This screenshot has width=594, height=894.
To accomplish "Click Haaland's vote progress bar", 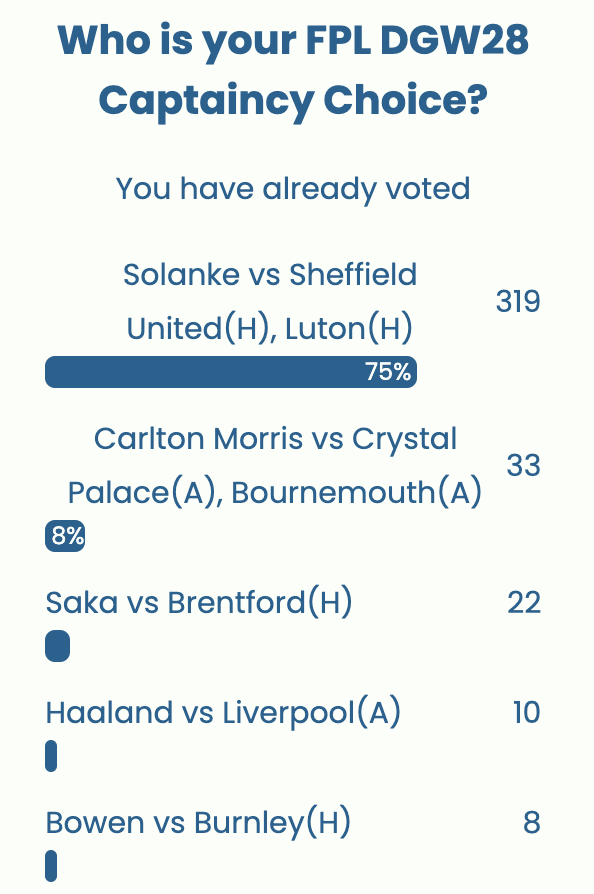I will (51, 757).
